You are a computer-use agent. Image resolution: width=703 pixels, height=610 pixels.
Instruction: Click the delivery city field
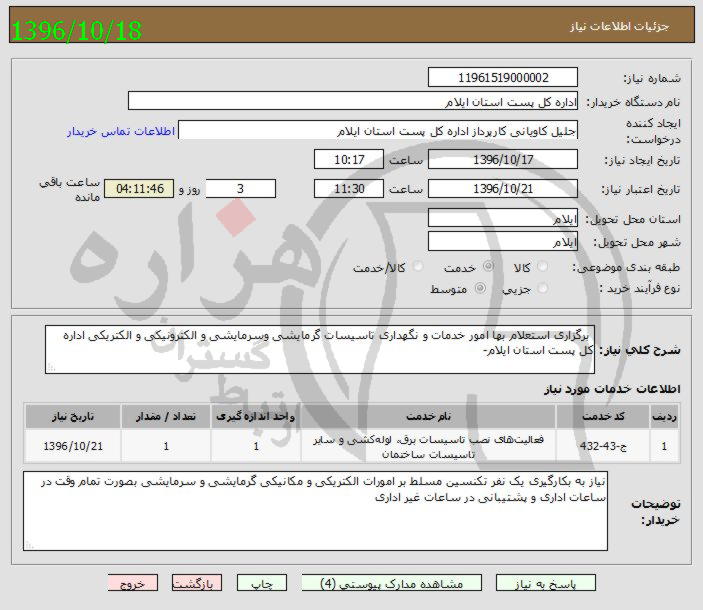pyautogui.click(x=503, y=242)
